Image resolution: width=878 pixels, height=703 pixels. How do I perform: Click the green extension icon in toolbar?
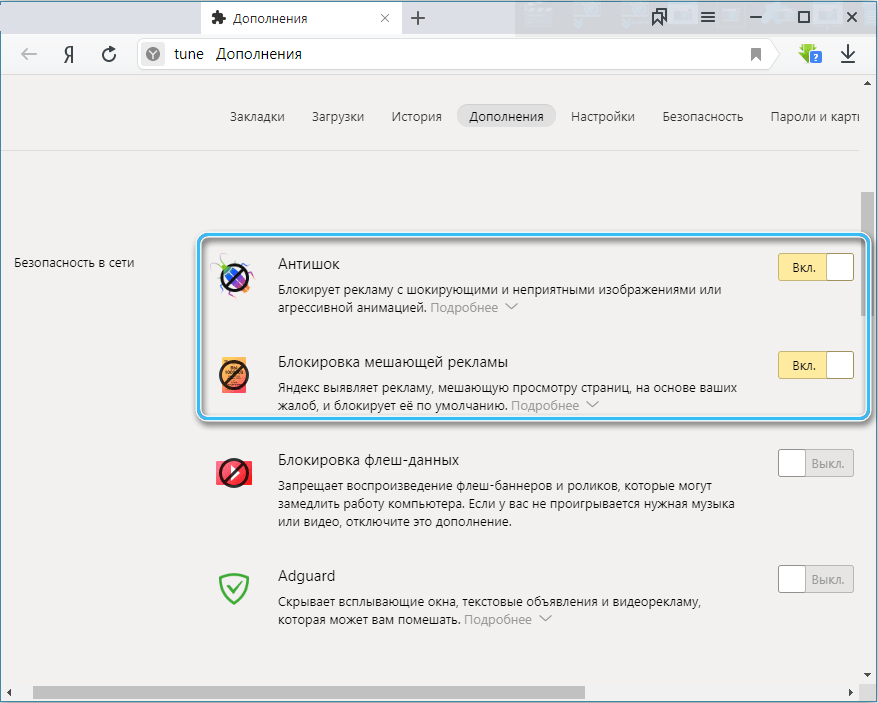coord(809,54)
